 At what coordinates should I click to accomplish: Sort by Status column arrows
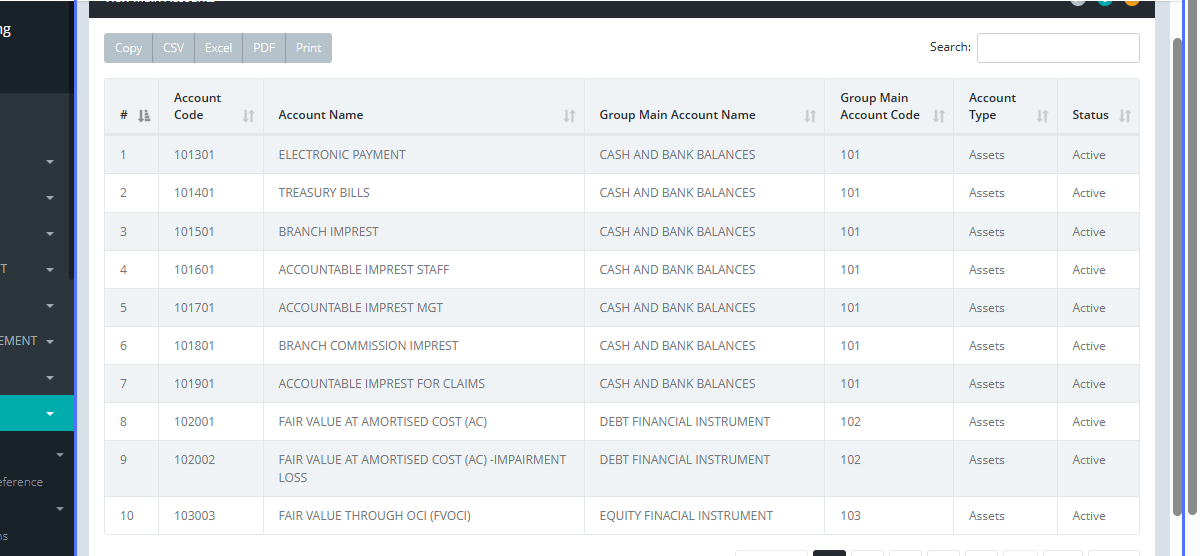coord(1125,116)
